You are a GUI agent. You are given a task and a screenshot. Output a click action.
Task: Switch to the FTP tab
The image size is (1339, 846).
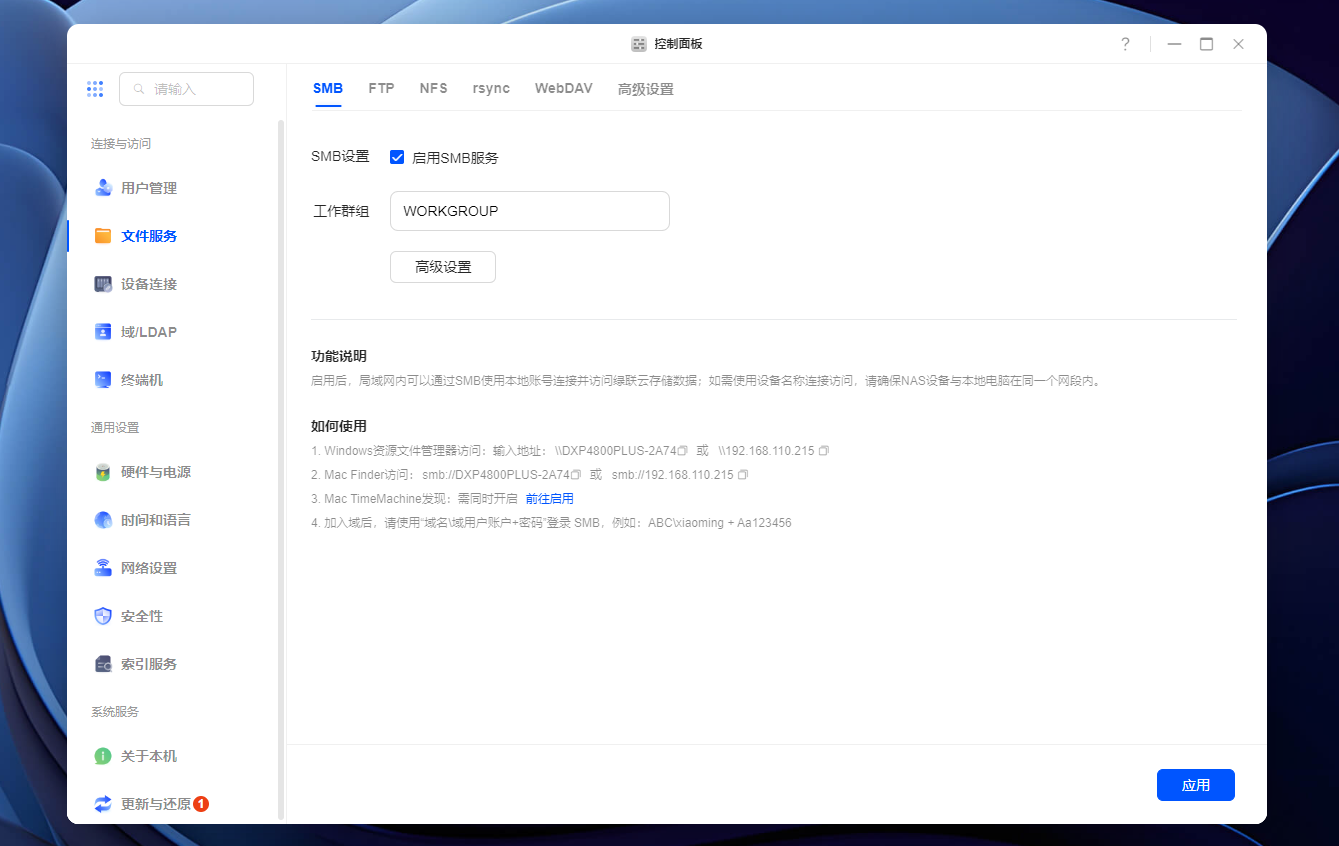click(381, 88)
